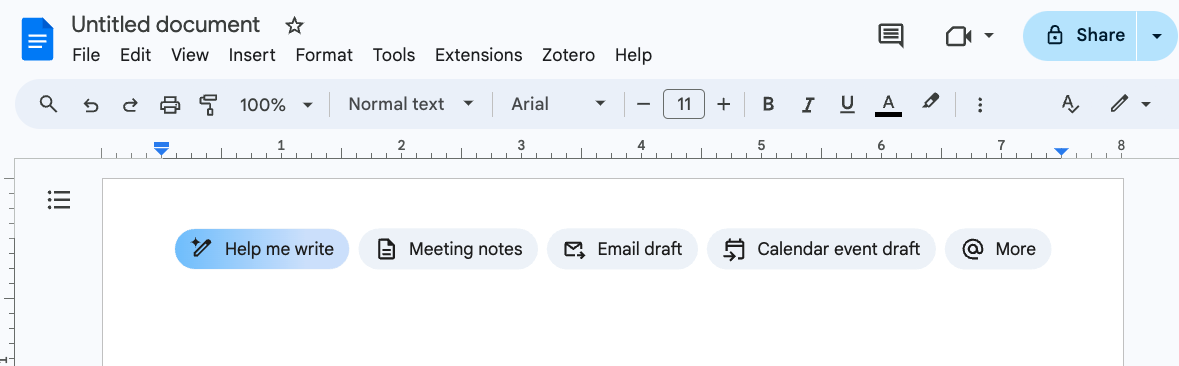Image resolution: width=1179 pixels, height=366 pixels.
Task: Show the document outline list icon
Action: [59, 199]
